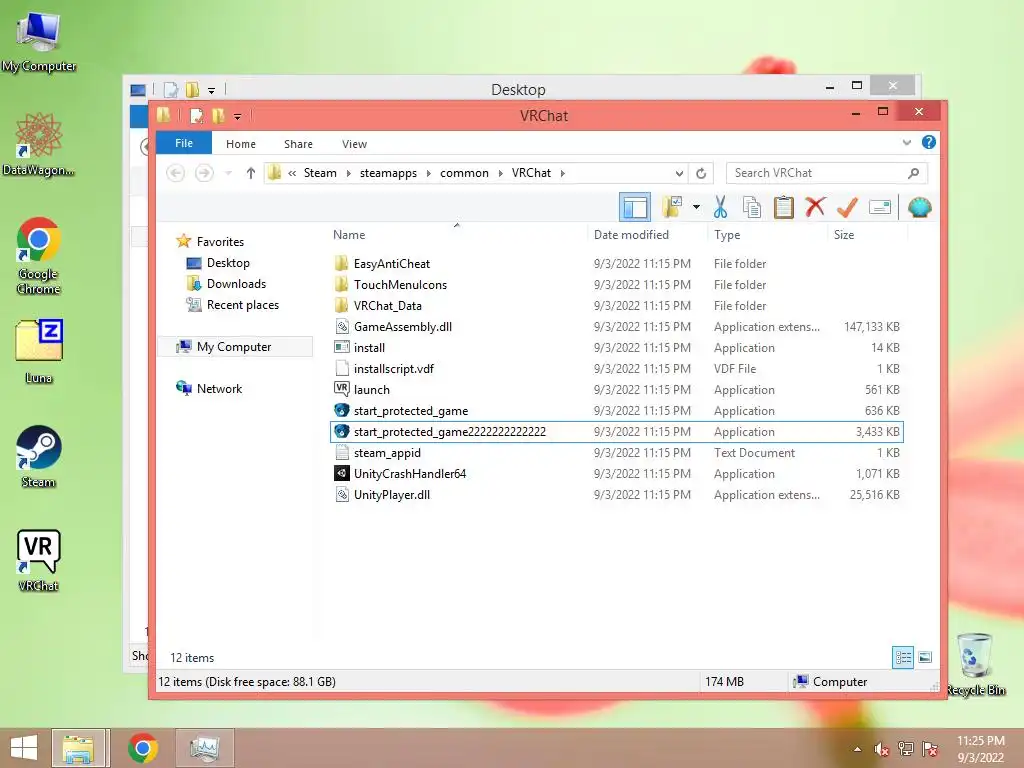The height and width of the screenshot is (768, 1024).
Task: Open the Start menu button
Action: point(24,748)
